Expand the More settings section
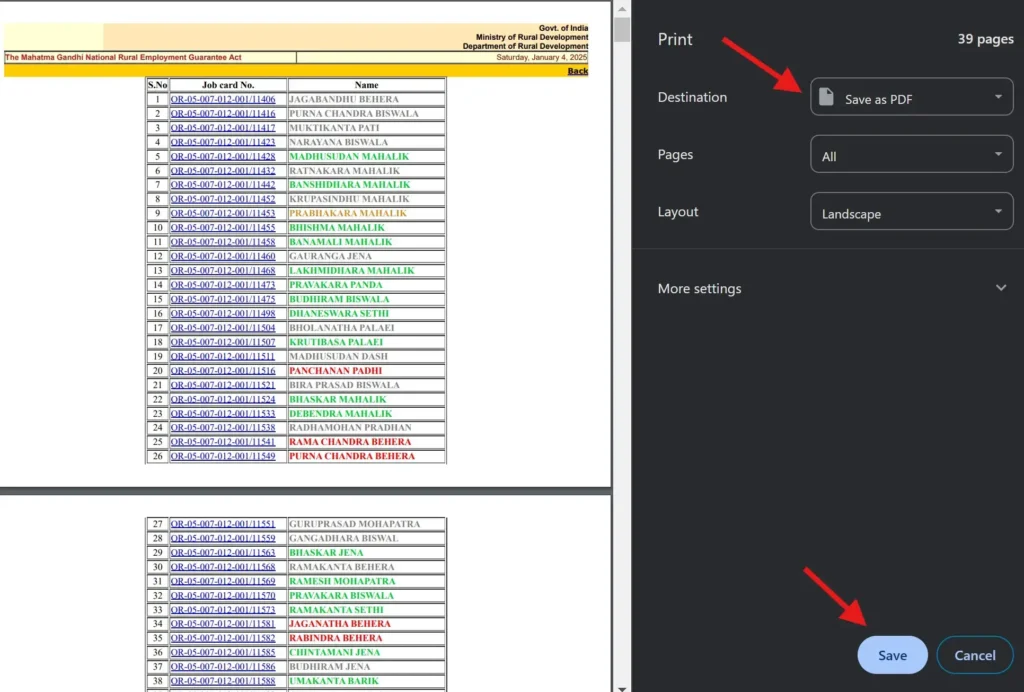This screenshot has height=692, width=1024. (x=831, y=288)
